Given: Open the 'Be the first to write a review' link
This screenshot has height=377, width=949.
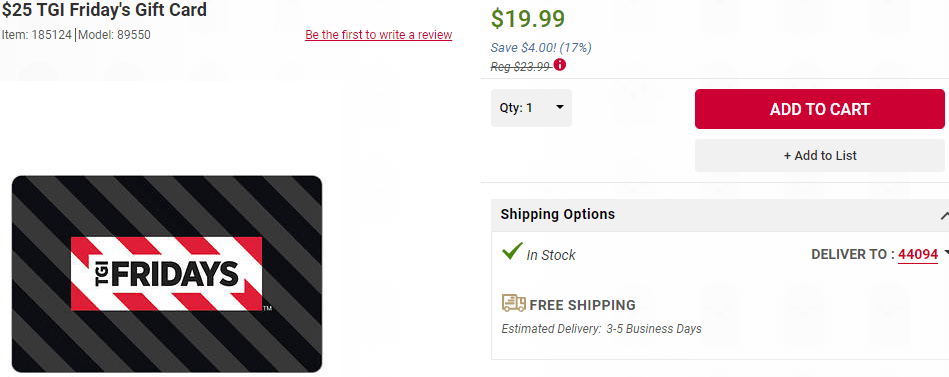Looking at the screenshot, I should [x=378, y=34].
